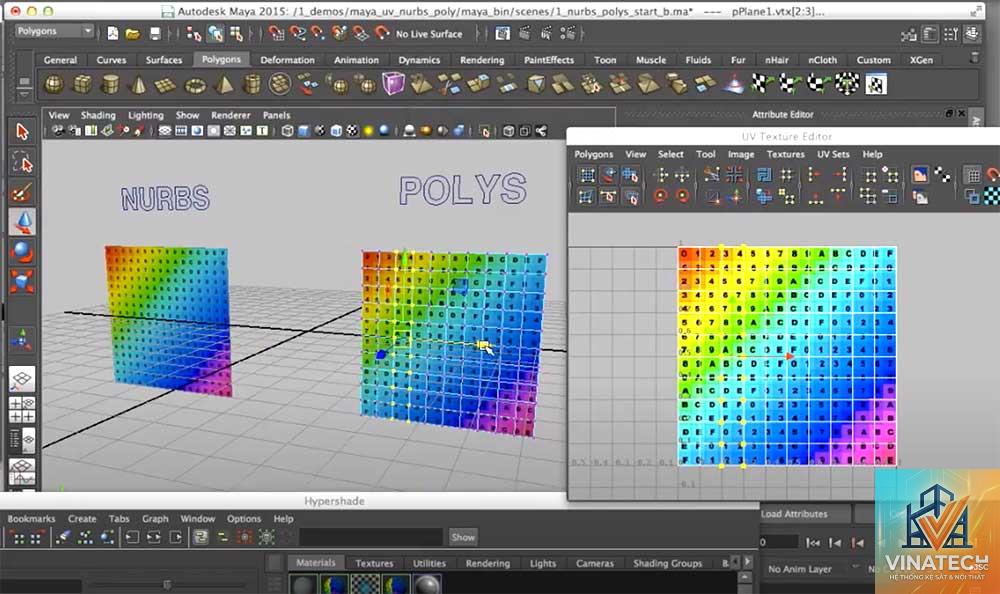Activate the Scale tool cube icon
Screen dimensions: 1000x594
point(22,281)
